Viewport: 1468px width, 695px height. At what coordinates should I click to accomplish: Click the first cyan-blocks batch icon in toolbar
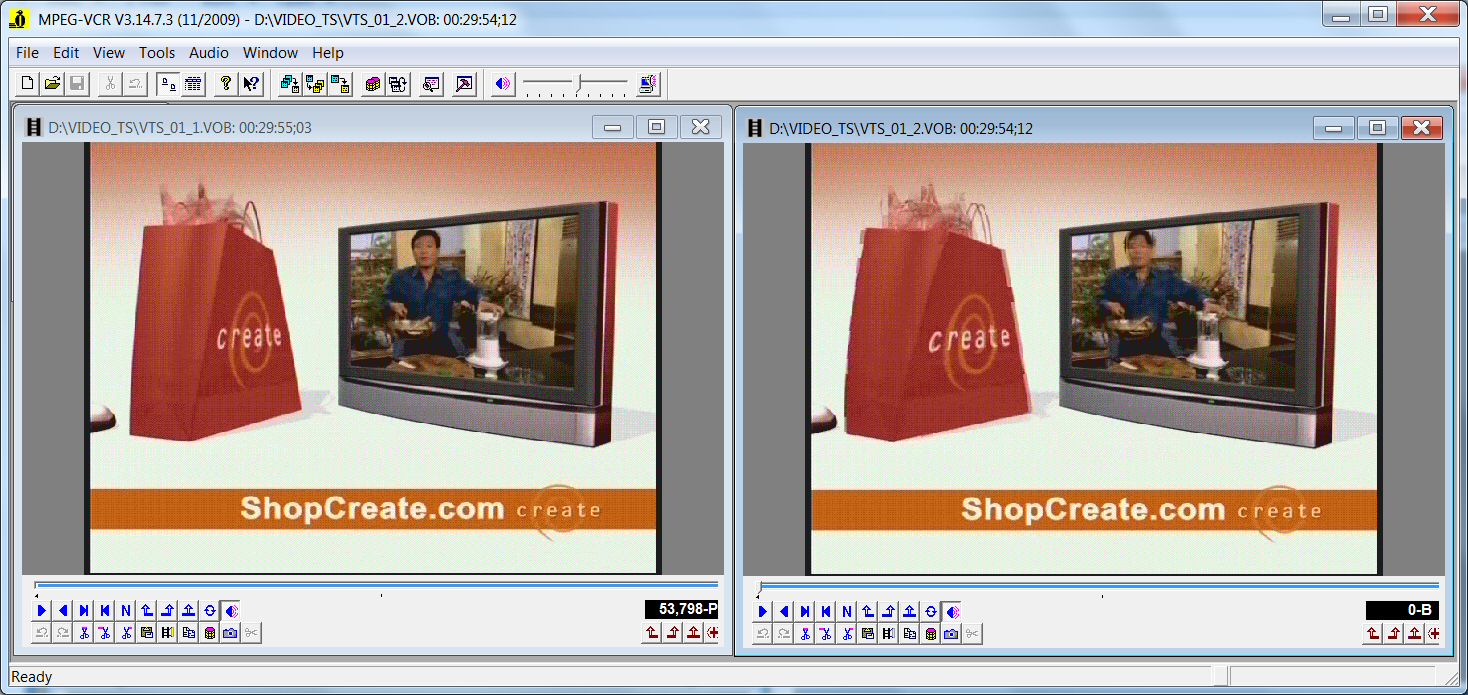coord(290,84)
